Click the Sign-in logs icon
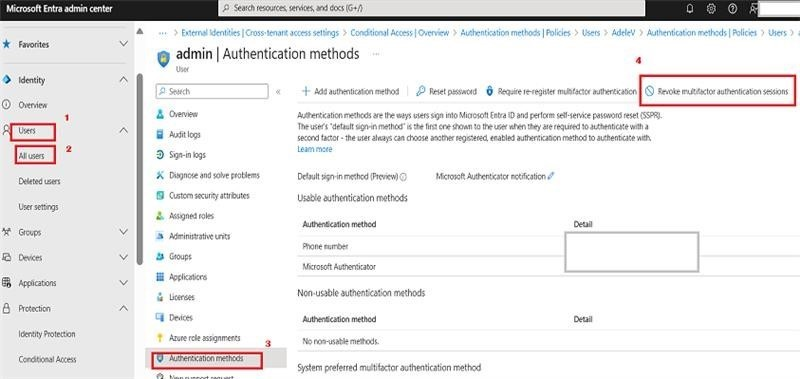800x379 pixels. (160, 155)
